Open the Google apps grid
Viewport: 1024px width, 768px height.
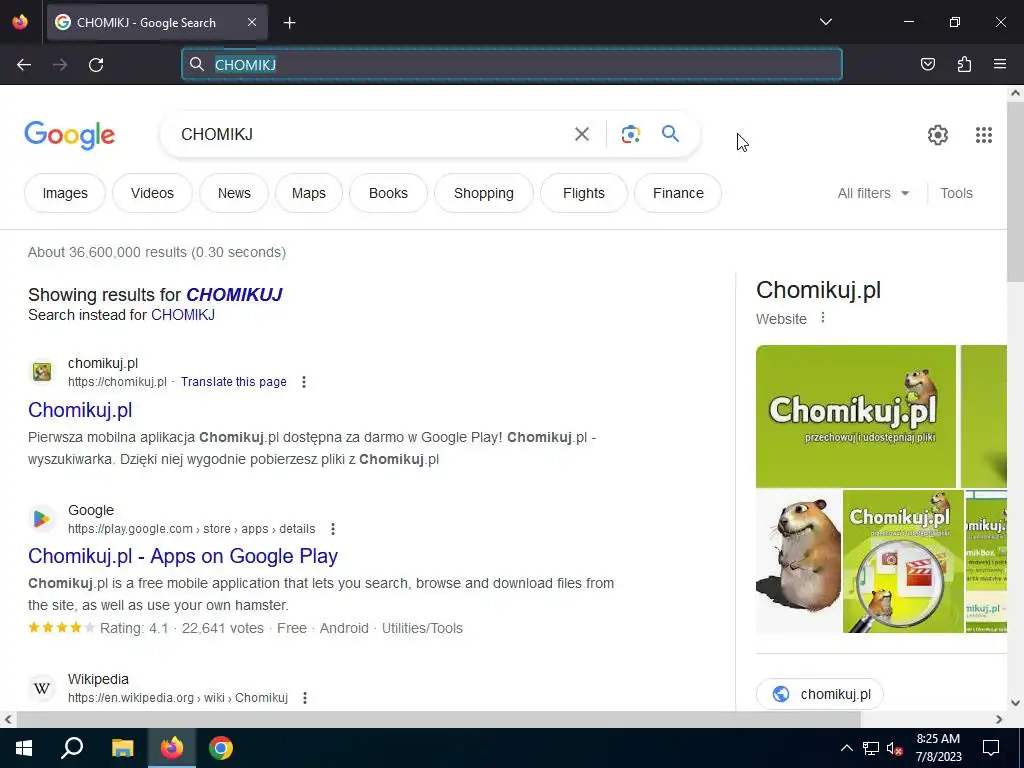tap(984, 135)
